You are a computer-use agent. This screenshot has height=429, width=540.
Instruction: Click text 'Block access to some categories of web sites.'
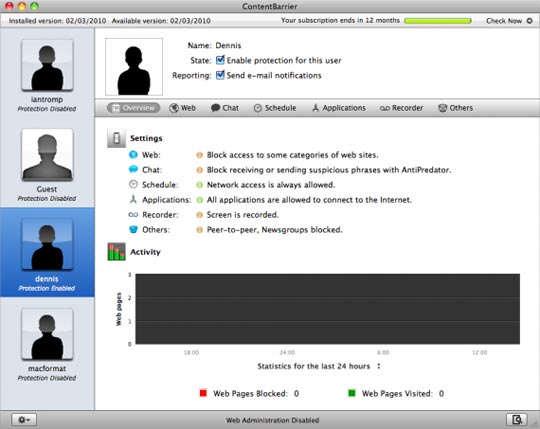[x=292, y=155]
